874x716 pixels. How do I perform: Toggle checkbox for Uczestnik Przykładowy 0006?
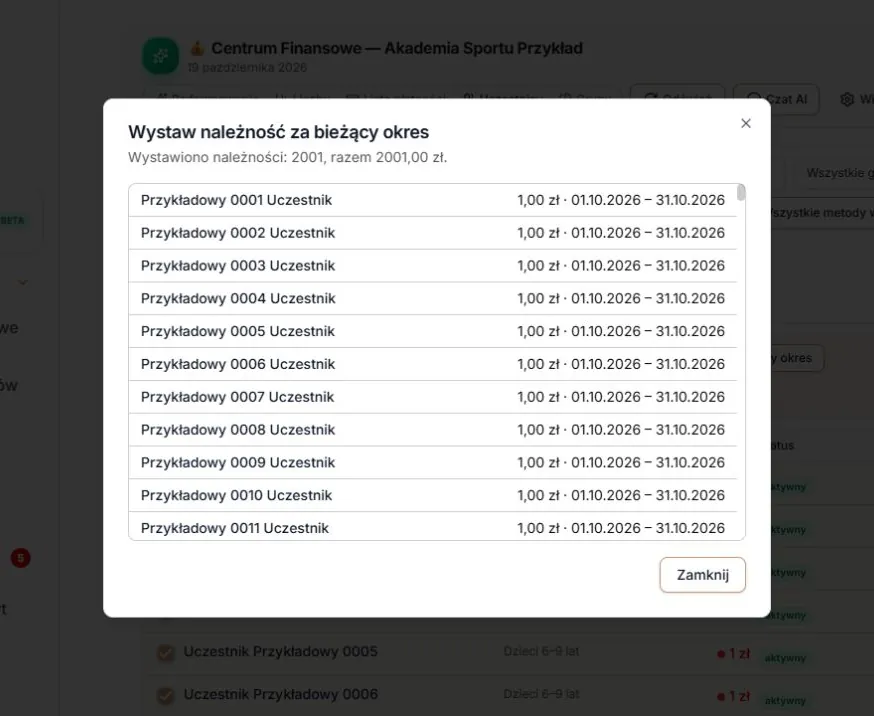tap(166, 695)
